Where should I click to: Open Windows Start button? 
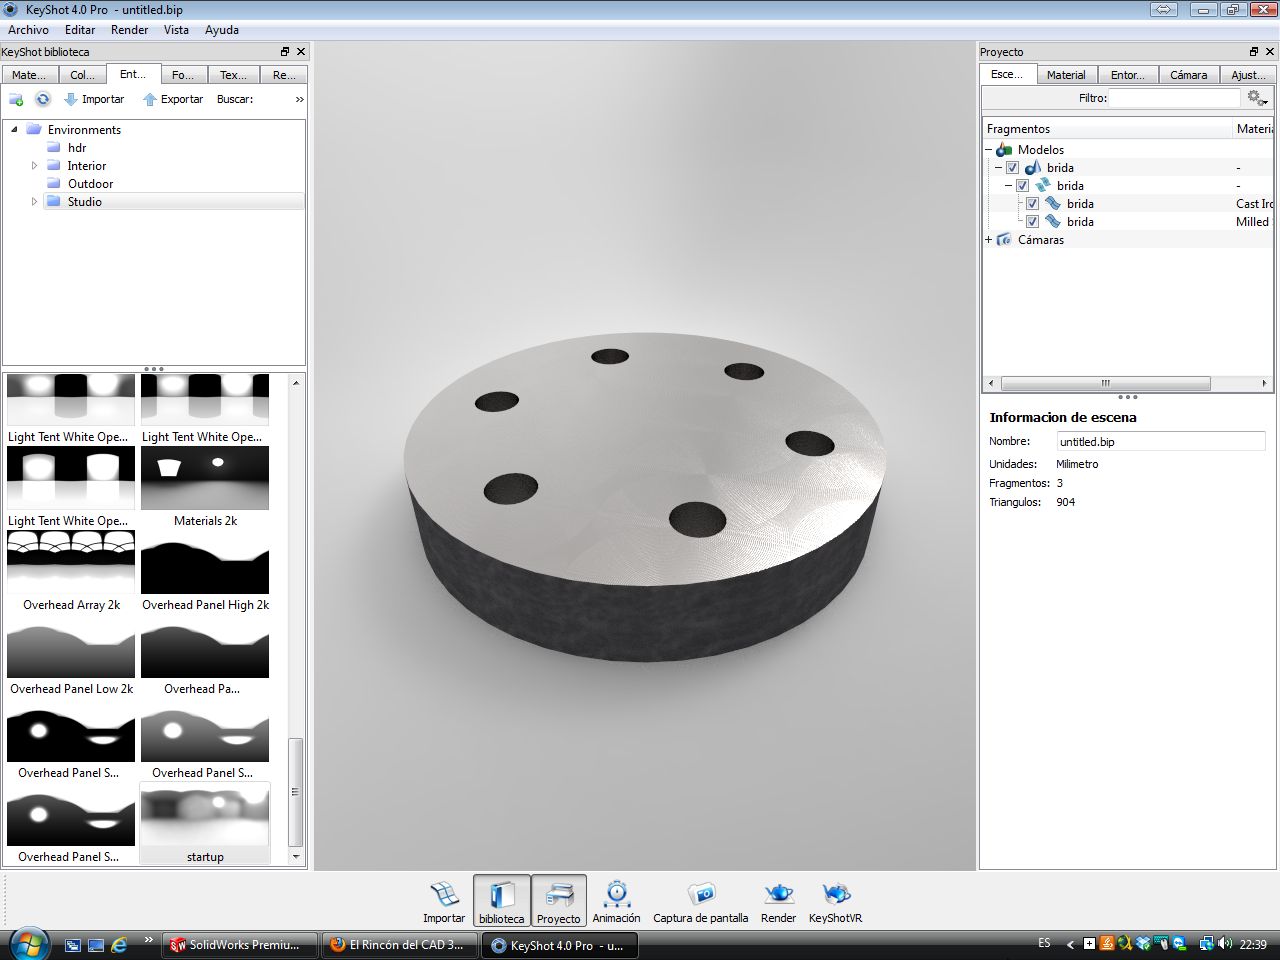[27, 943]
